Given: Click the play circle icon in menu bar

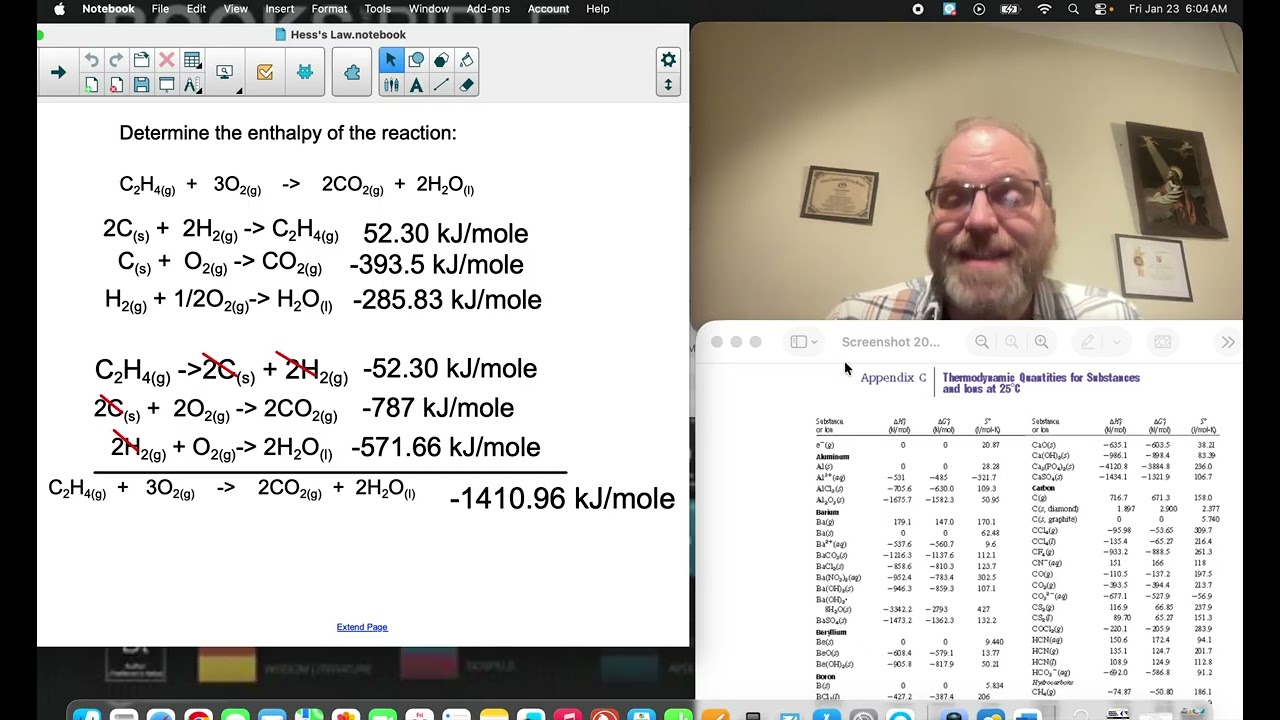Looking at the screenshot, I should (979, 9).
